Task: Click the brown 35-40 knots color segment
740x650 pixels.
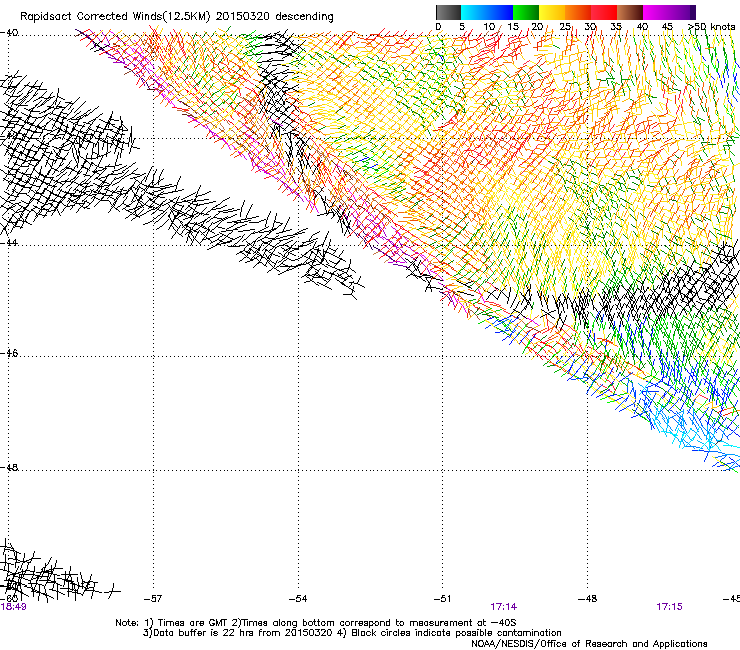Action: coord(630,12)
